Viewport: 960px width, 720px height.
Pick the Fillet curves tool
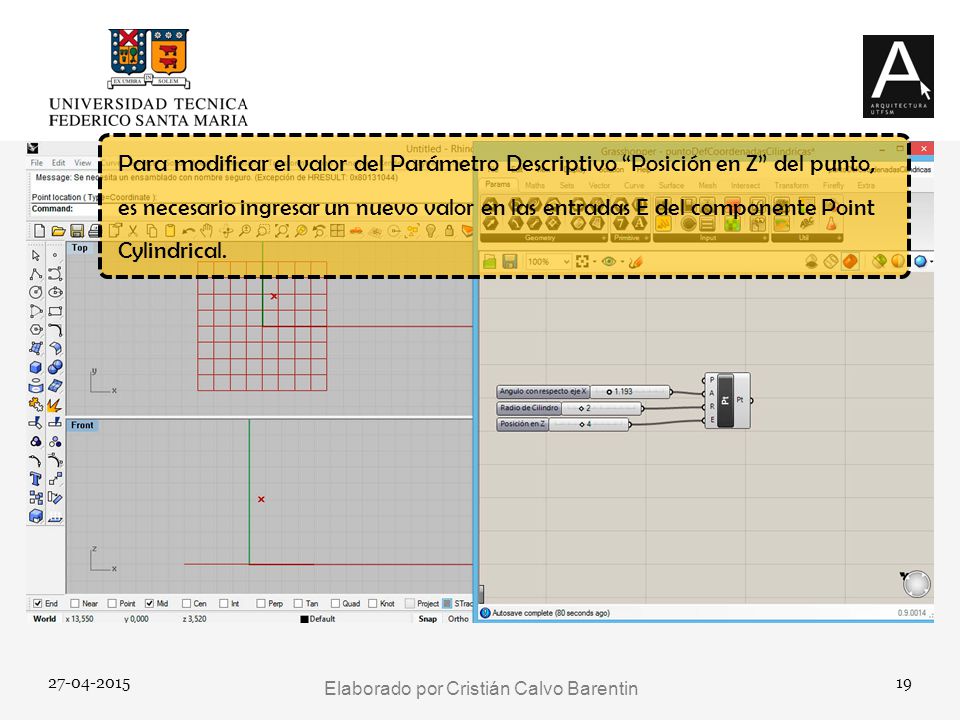(55, 329)
